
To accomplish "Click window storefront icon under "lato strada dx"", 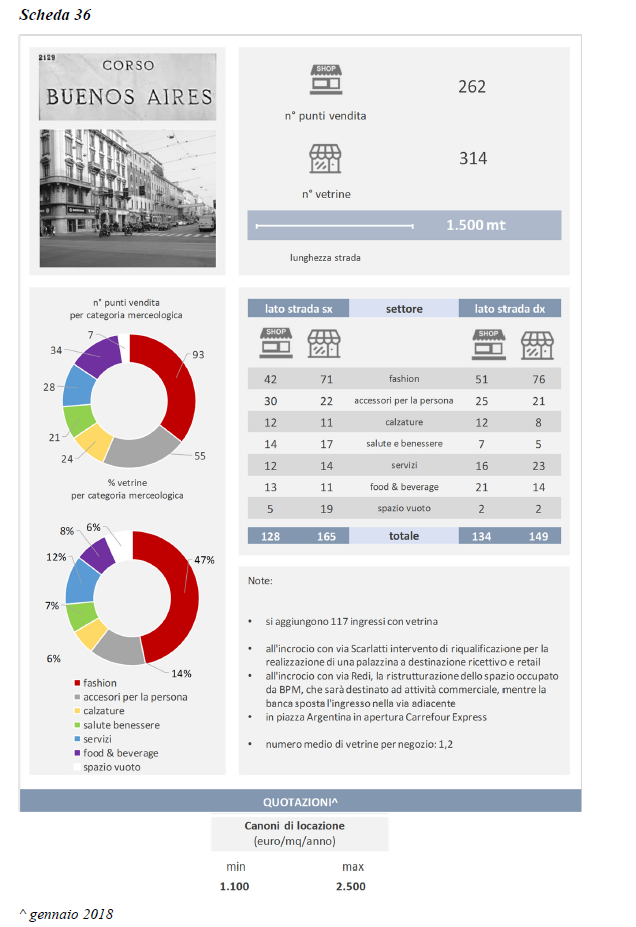I will point(537,344).
